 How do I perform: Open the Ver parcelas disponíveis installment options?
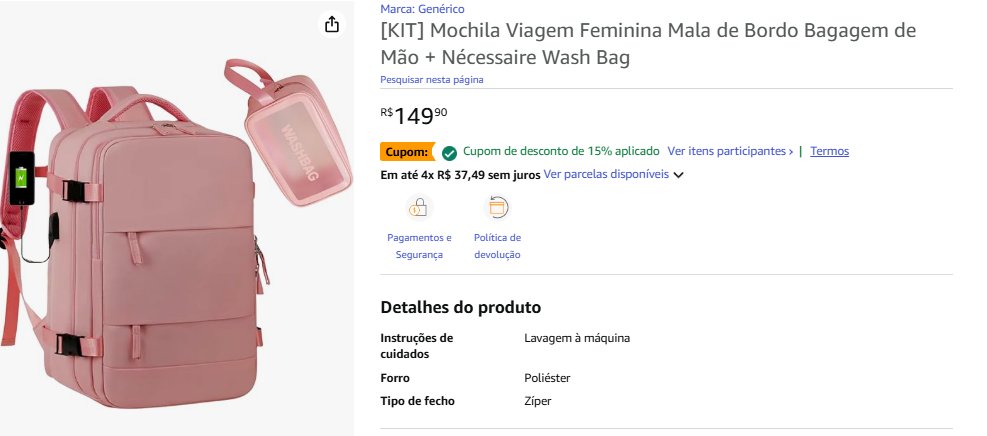(x=606, y=174)
